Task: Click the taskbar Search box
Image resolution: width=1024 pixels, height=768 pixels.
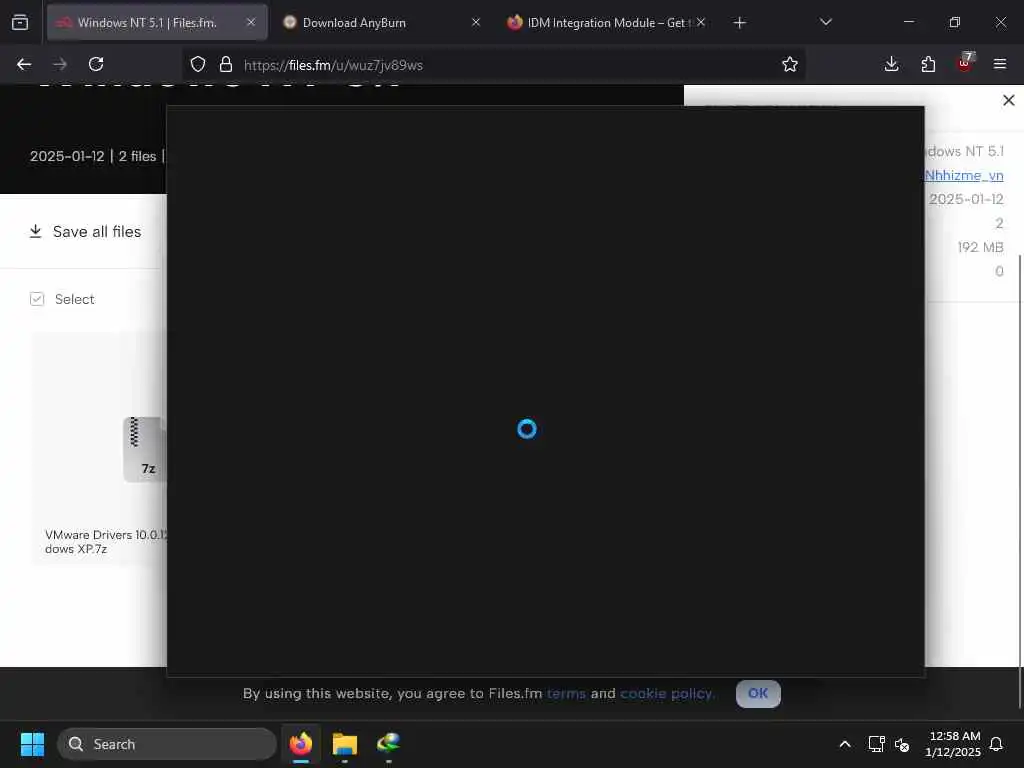Action: 167,744
